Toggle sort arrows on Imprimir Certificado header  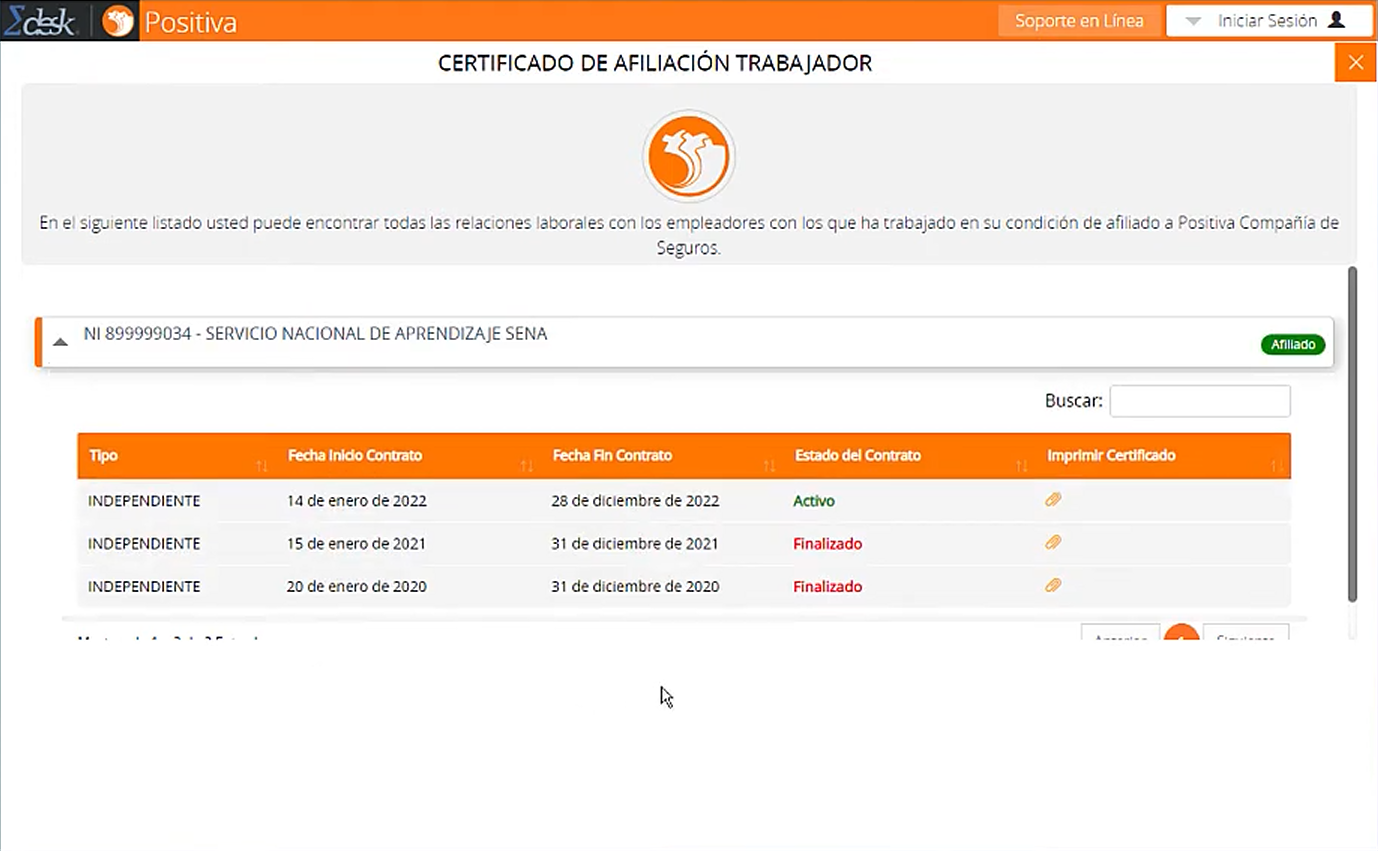coord(1277,463)
